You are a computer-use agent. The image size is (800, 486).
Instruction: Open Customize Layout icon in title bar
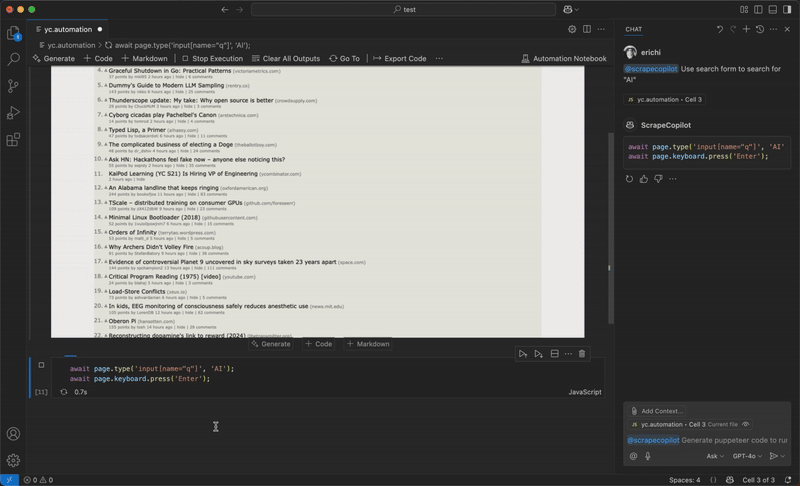744,9
